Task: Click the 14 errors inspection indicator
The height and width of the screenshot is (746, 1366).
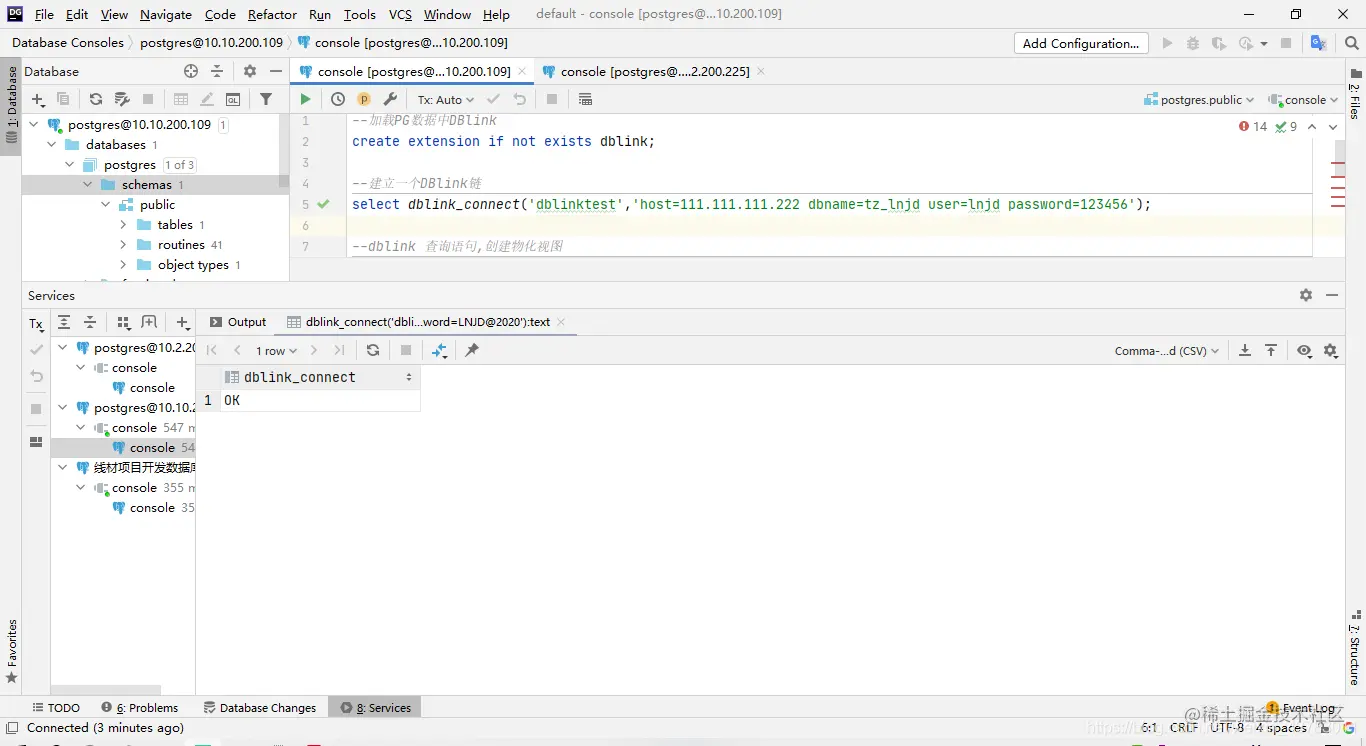Action: click(1252, 126)
